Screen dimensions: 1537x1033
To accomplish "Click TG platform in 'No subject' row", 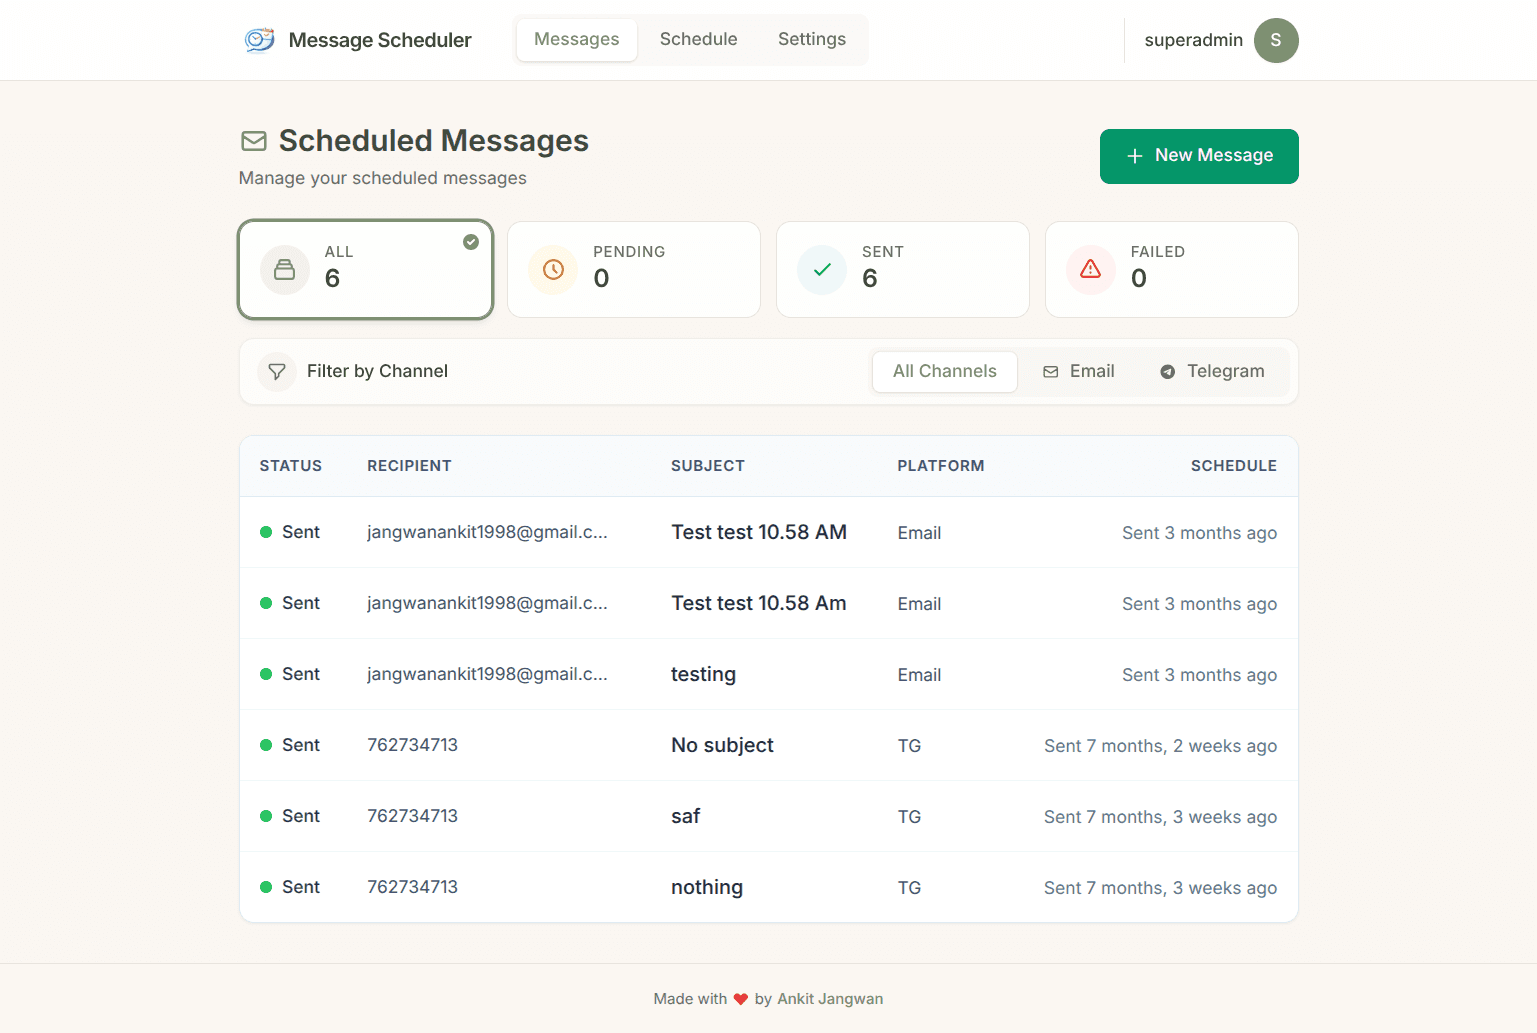I will pos(909,746).
